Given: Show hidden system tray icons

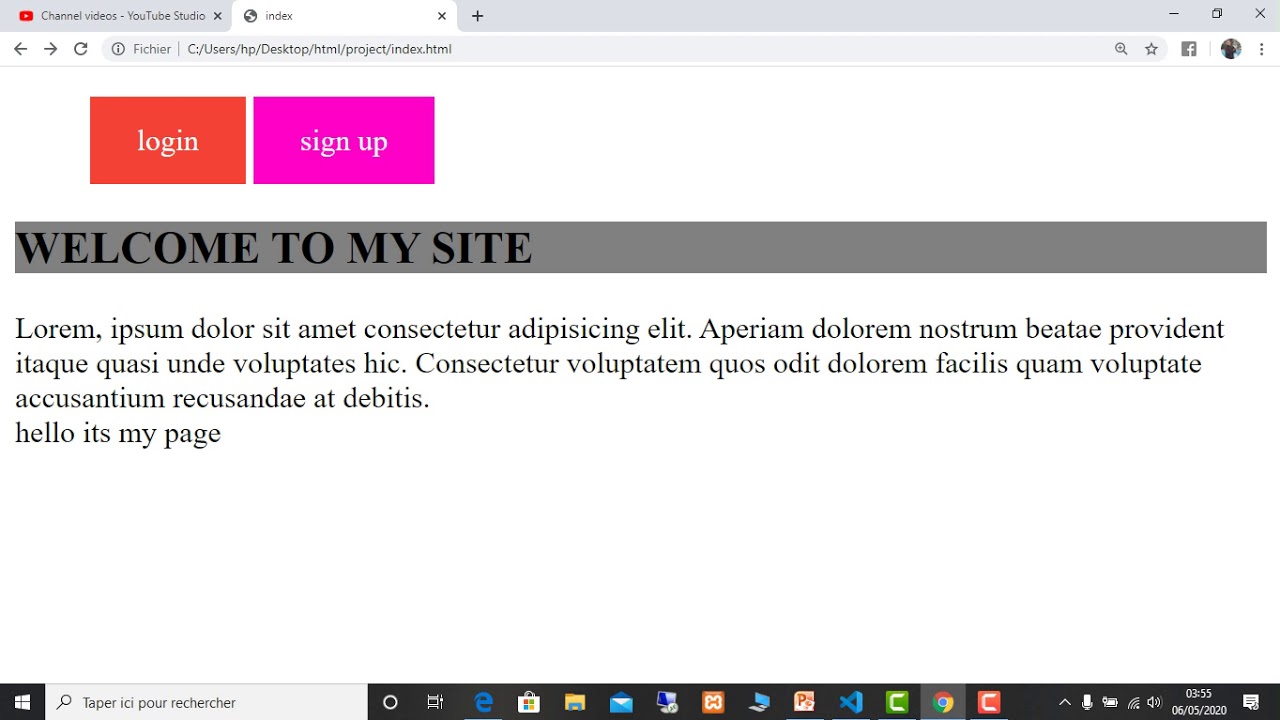Looking at the screenshot, I should tap(1064, 702).
